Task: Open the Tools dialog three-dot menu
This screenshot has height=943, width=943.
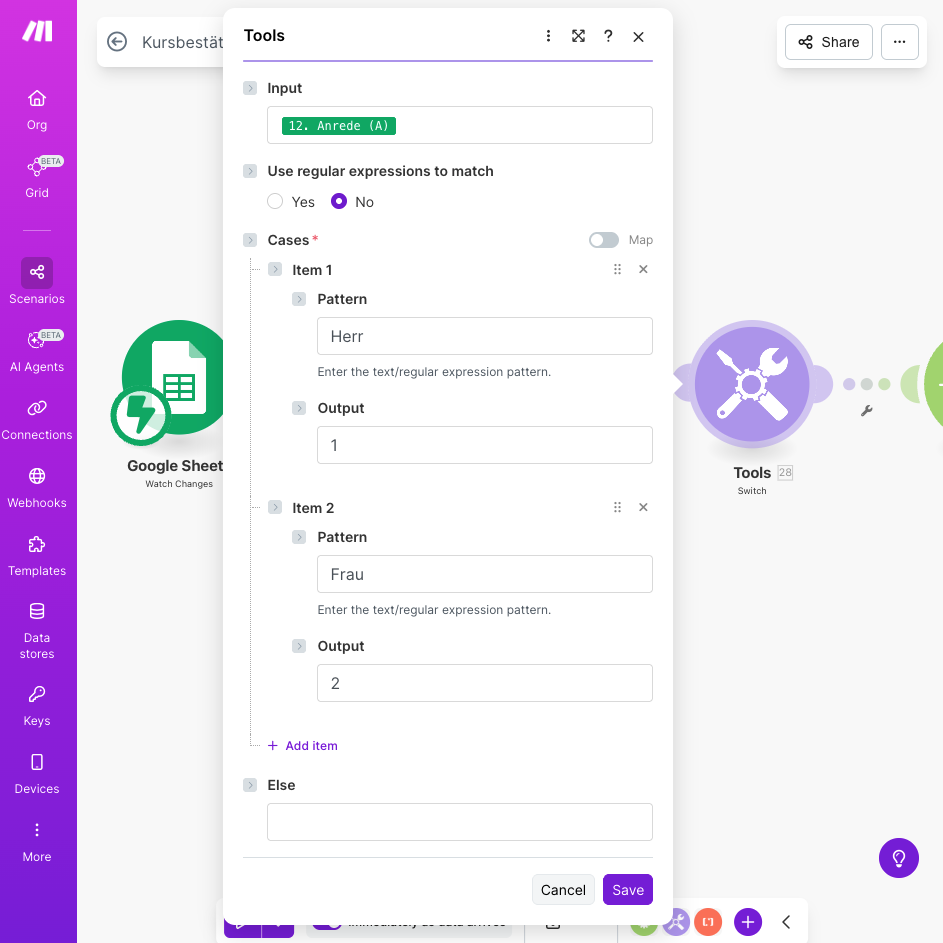Action: click(x=548, y=36)
